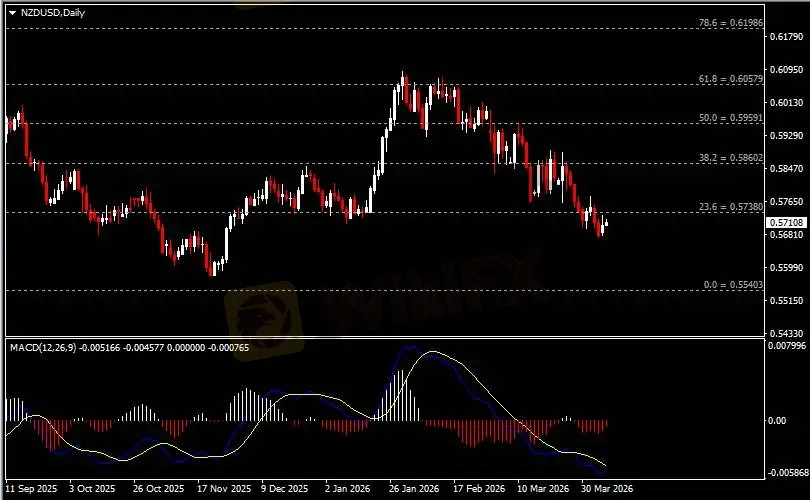This screenshot has width=810, height=500.
Task: Select the NZDUSD,Daily chart title
Action: click(53, 12)
